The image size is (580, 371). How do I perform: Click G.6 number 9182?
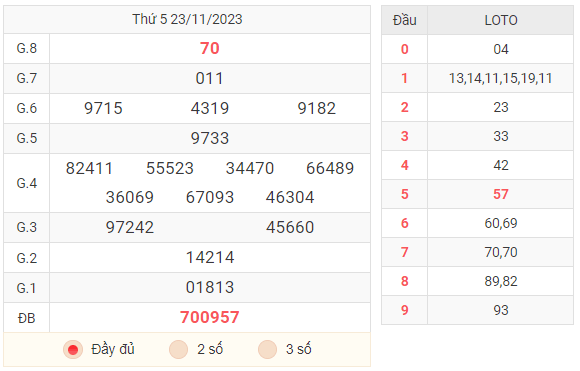317,108
